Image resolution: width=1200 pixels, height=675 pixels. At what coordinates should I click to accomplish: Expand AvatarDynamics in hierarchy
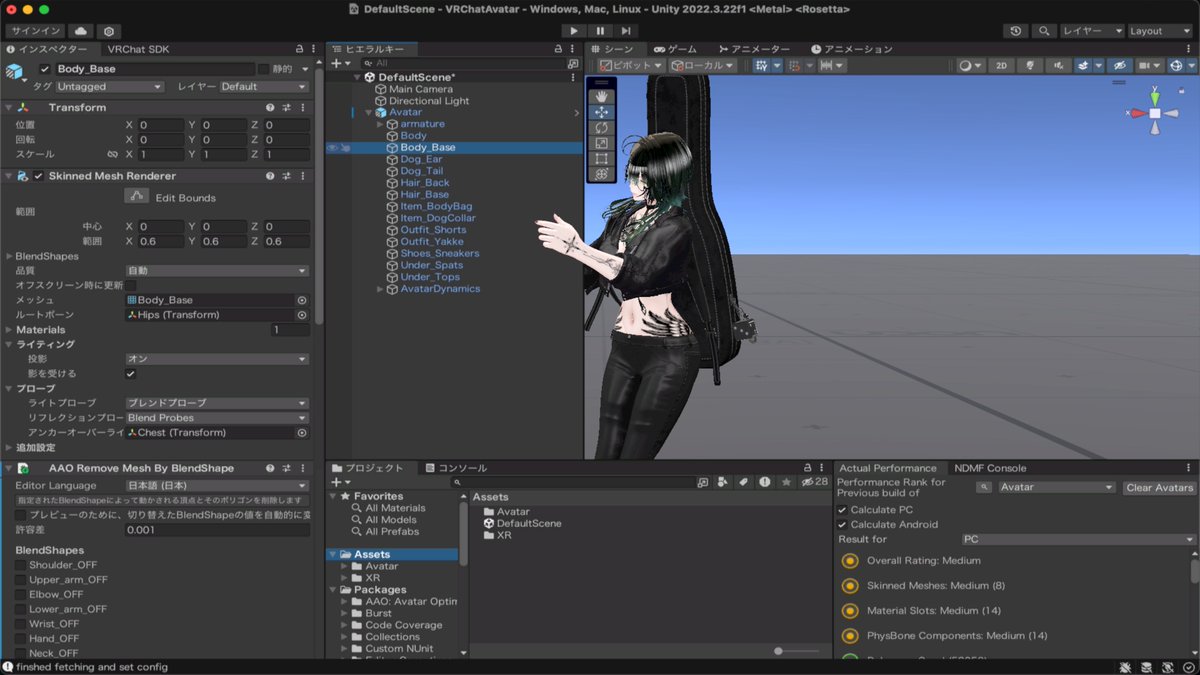point(380,289)
